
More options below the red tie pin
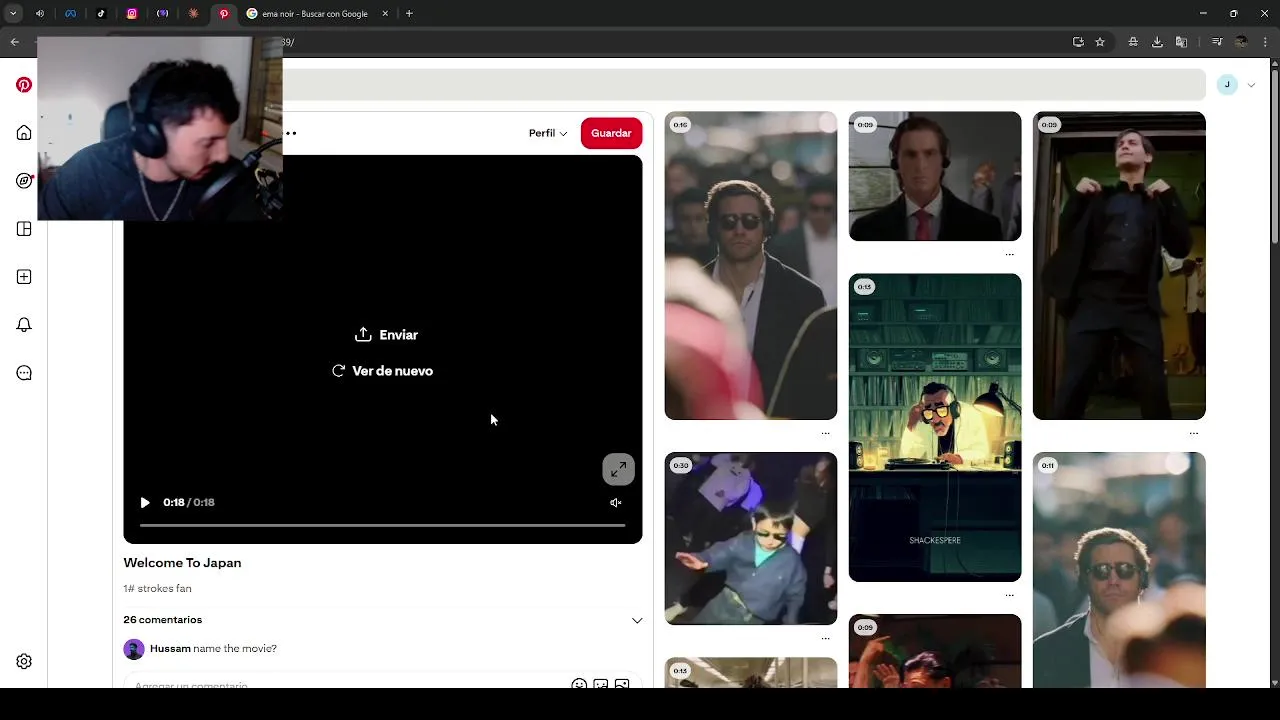coord(1009,254)
